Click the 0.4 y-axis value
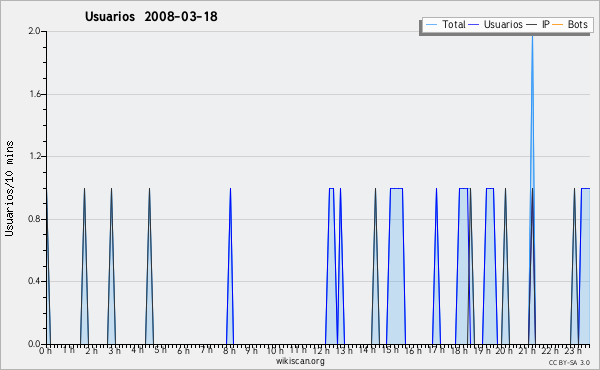This screenshot has height=370, width=600. coord(34,281)
